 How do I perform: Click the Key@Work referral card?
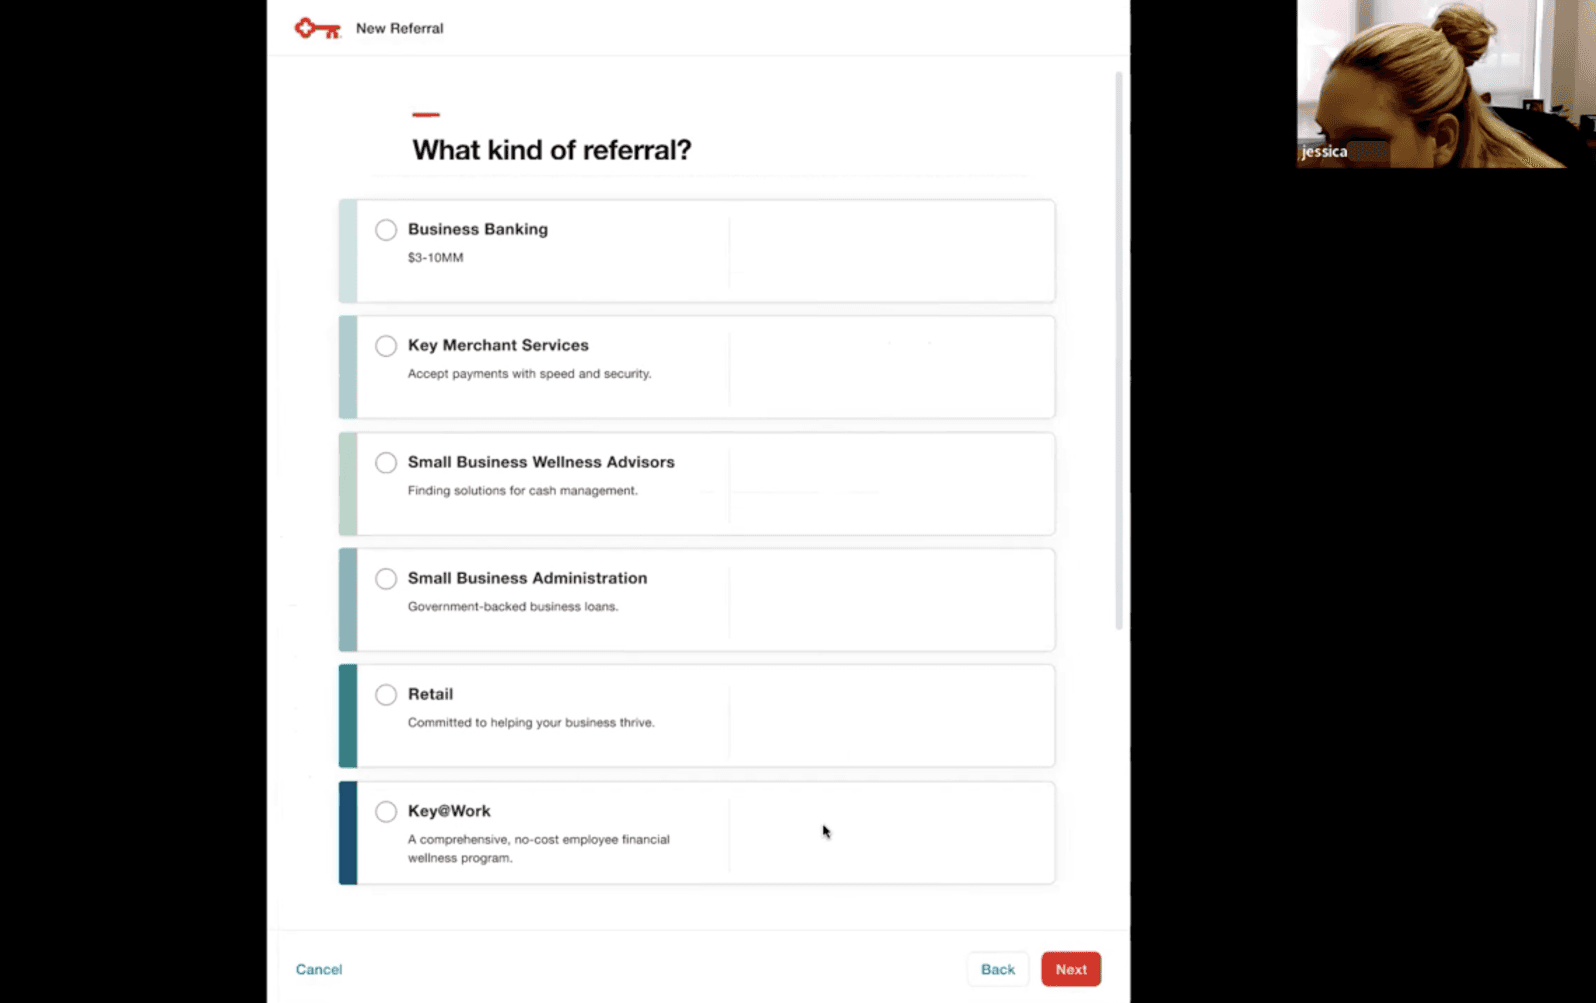696,832
